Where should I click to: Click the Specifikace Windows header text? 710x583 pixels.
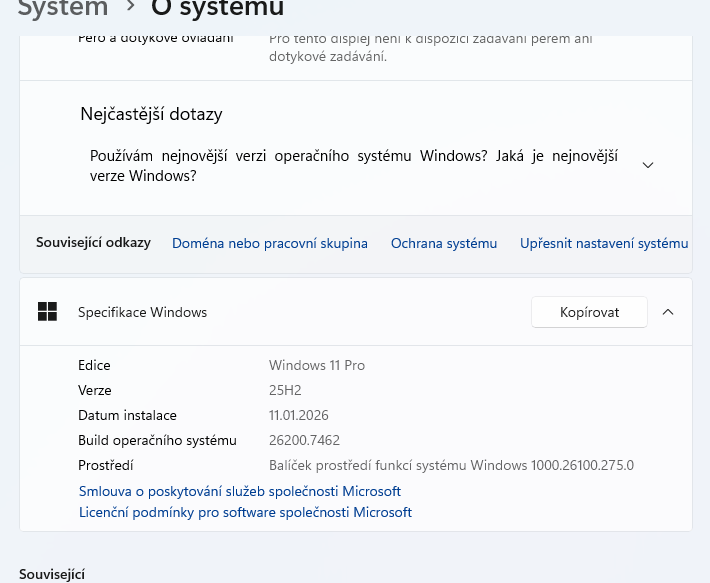tap(142, 312)
